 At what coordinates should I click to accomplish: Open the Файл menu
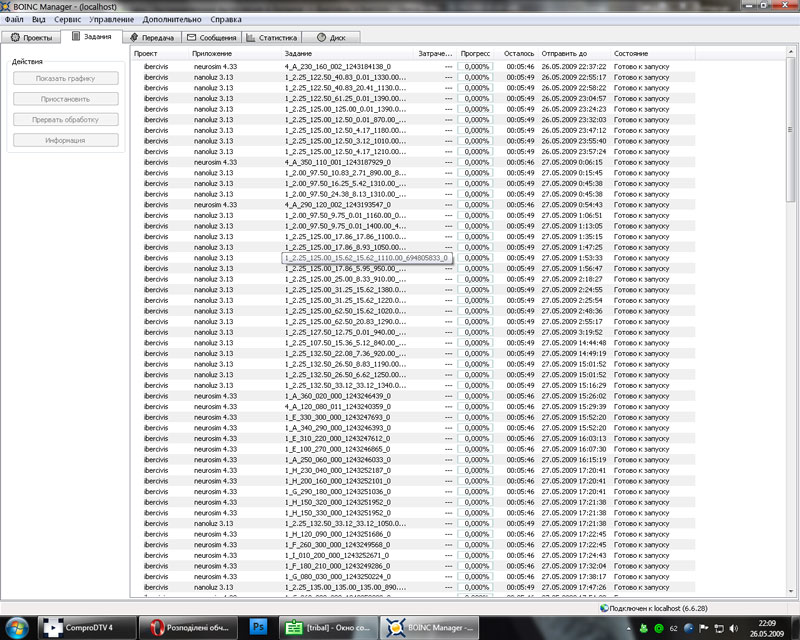click(14, 19)
